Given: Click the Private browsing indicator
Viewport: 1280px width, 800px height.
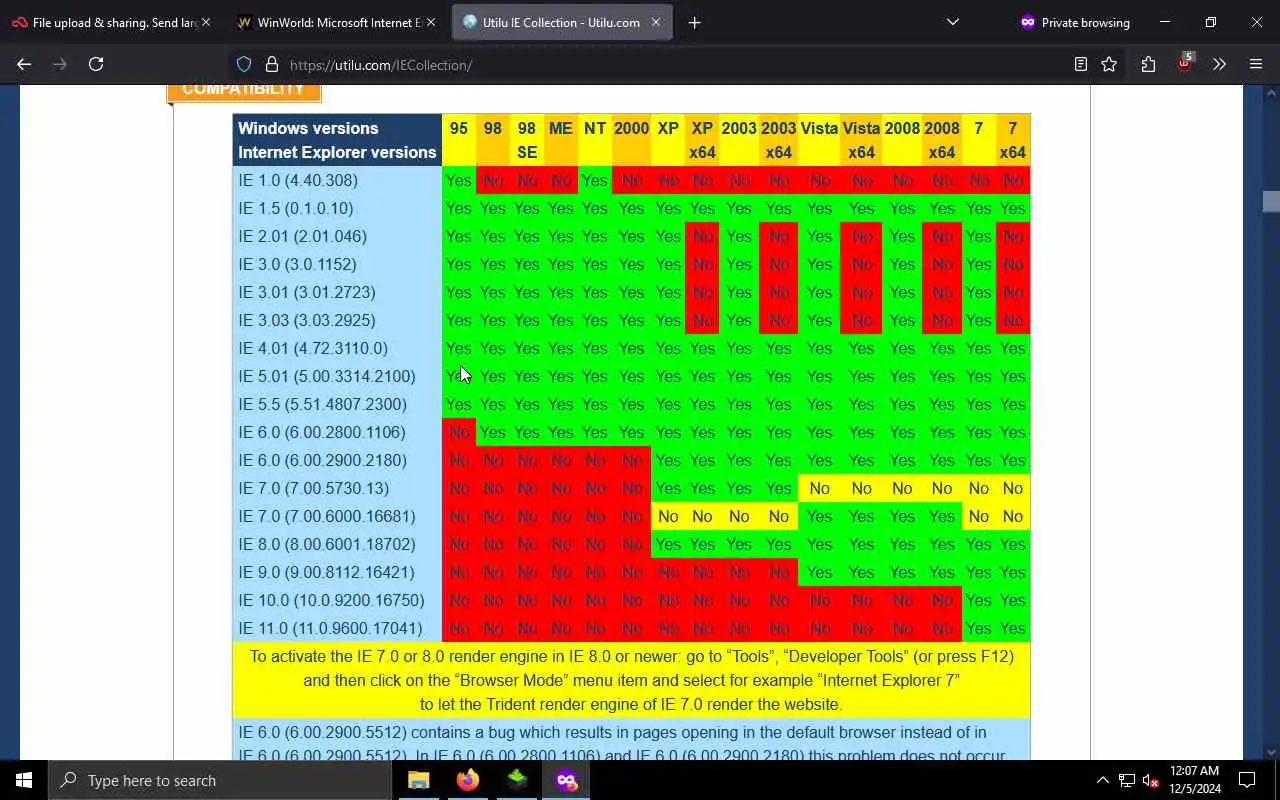Looking at the screenshot, I should pyautogui.click(x=1075, y=22).
